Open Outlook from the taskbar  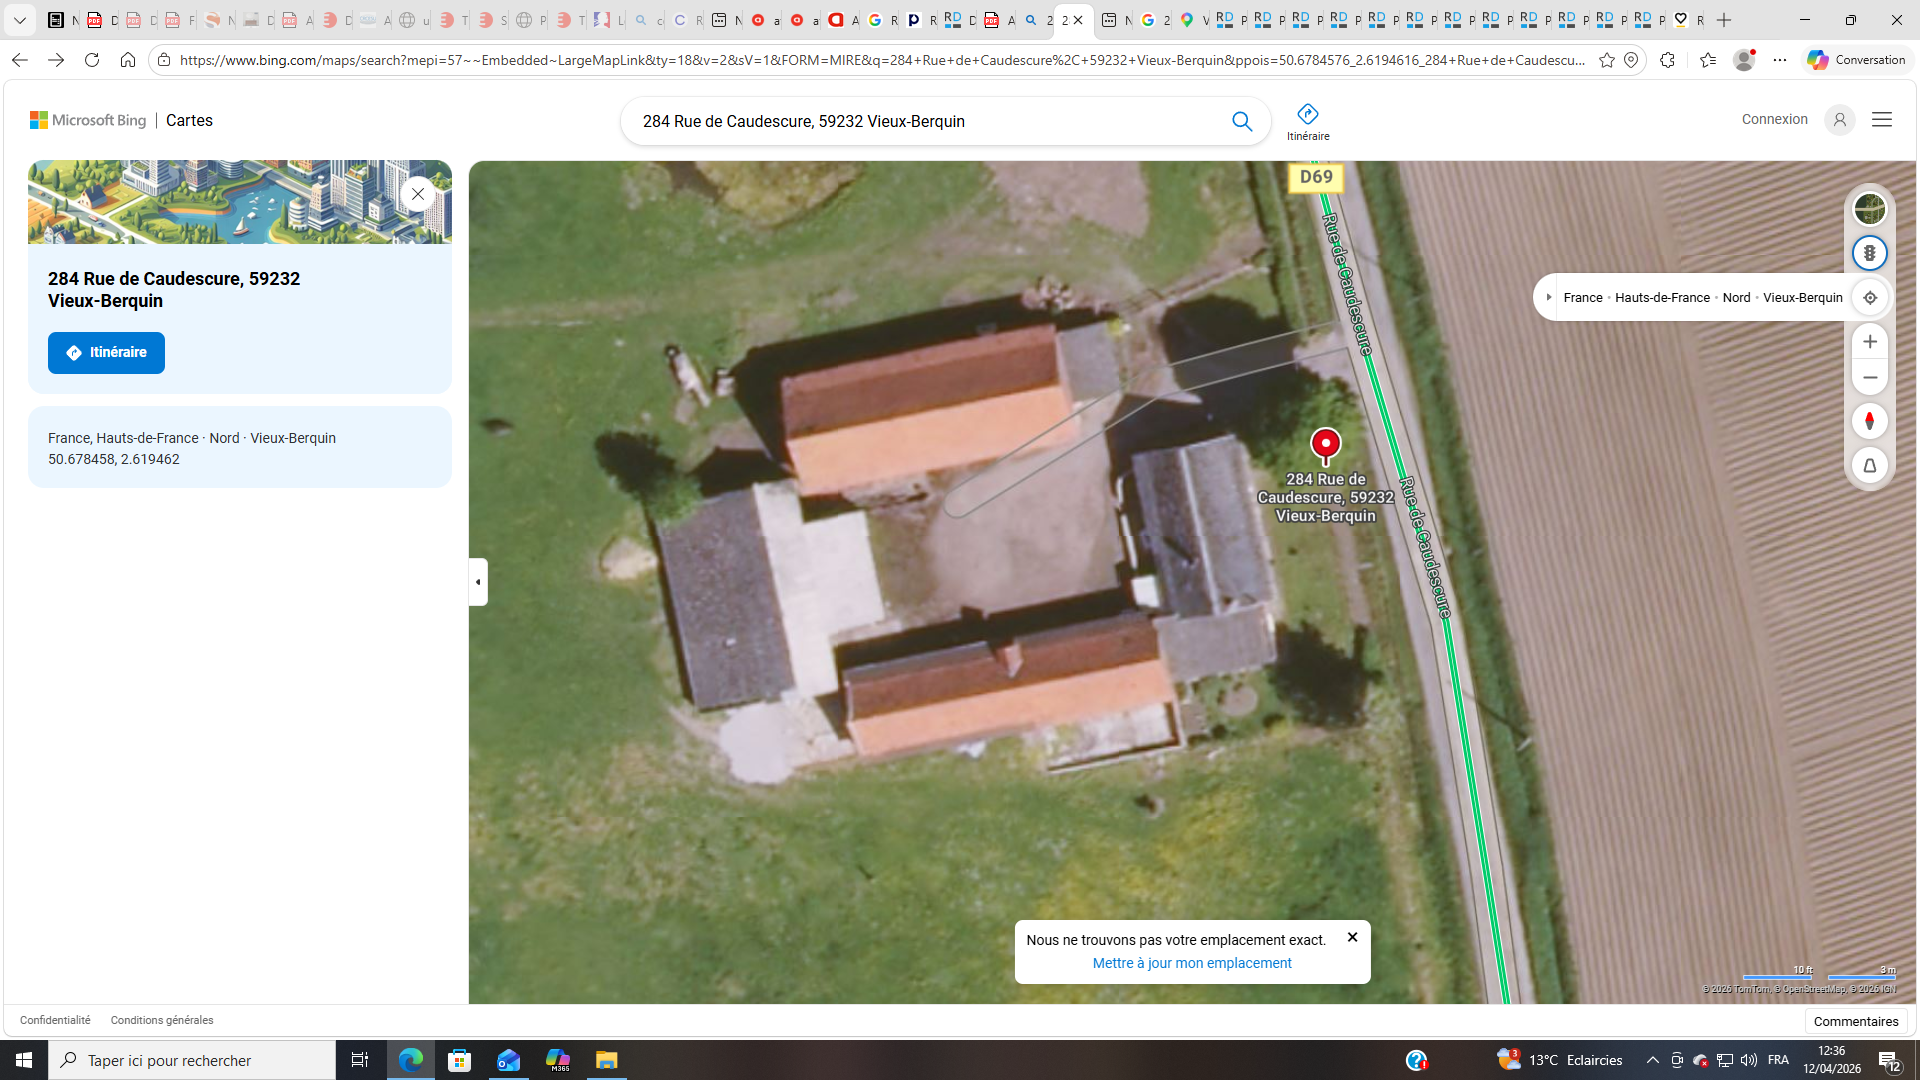(x=508, y=1060)
